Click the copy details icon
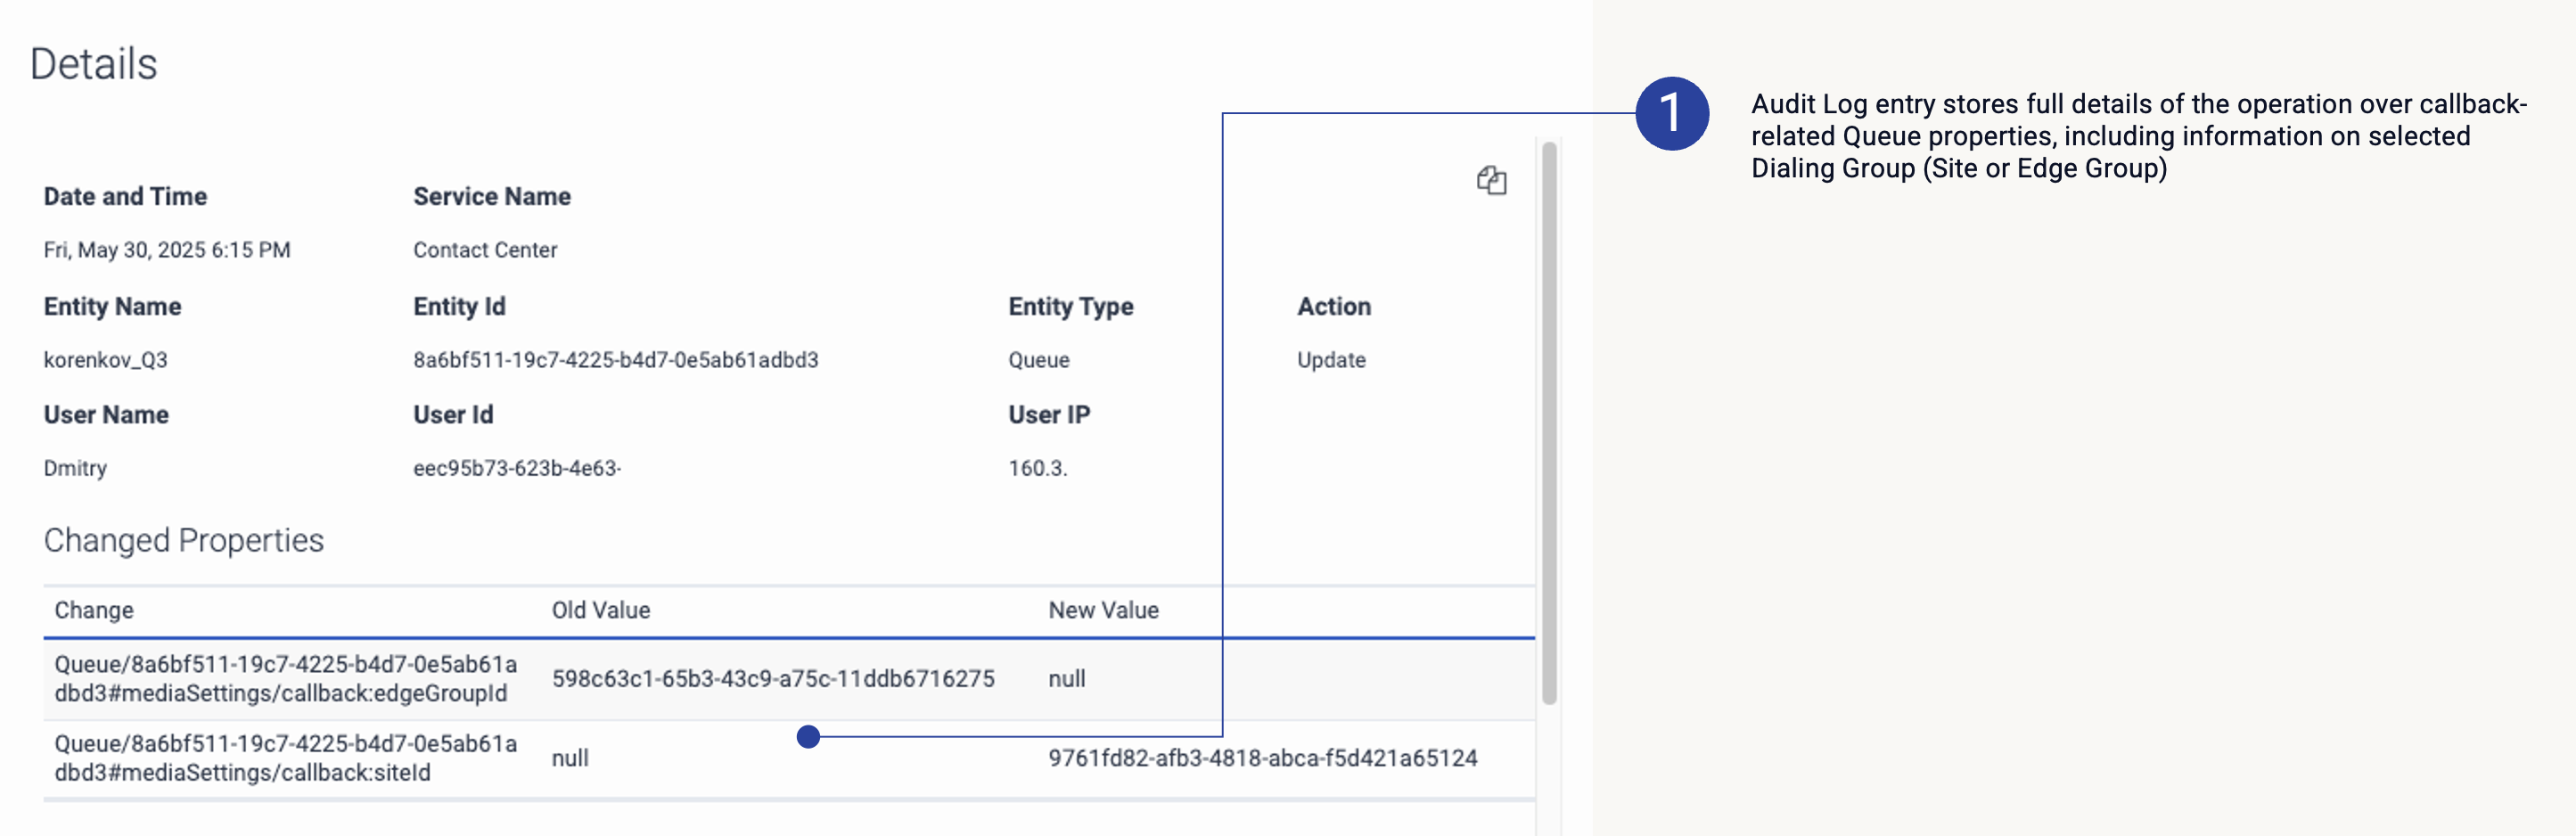Screen dimensions: 2576x836 (1491, 181)
